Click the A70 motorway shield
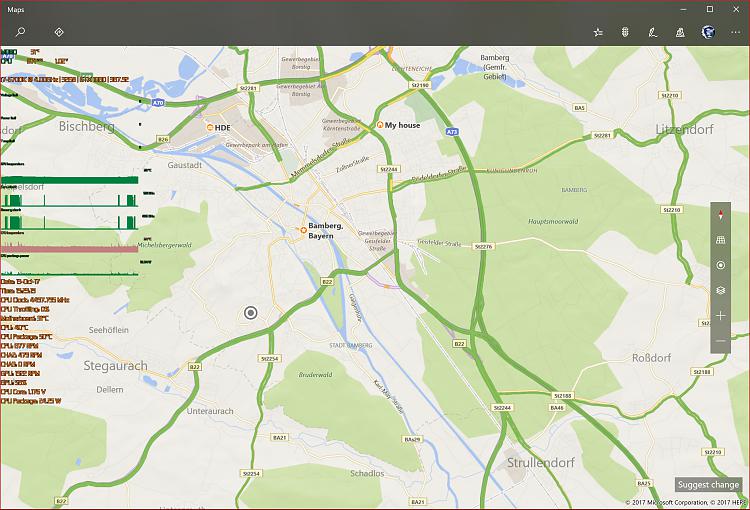 (158, 102)
